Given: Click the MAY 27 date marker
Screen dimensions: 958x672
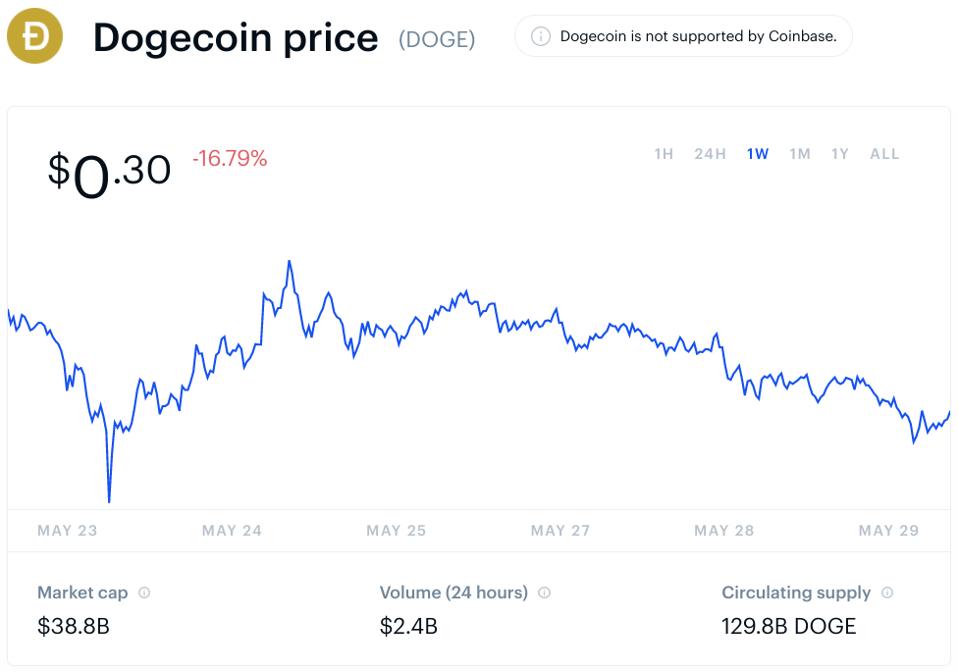Looking at the screenshot, I should [560, 530].
